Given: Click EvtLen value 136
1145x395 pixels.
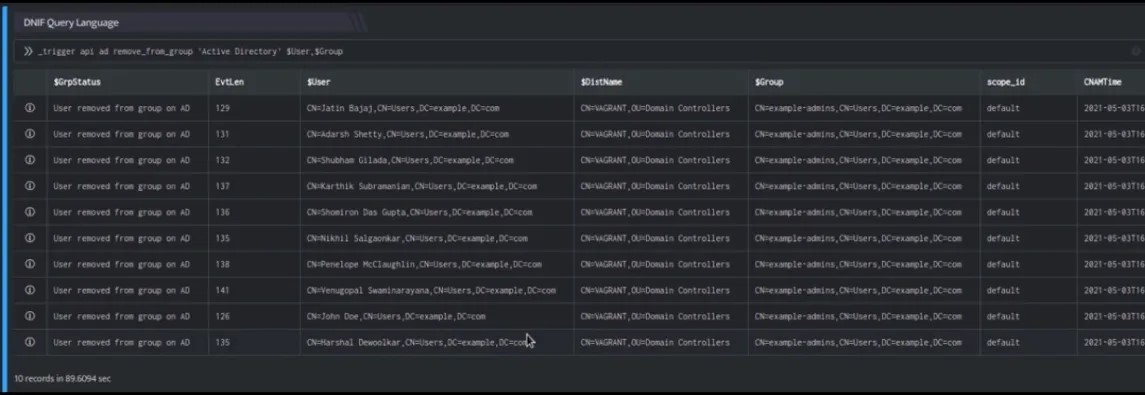Looking at the screenshot, I should (x=222, y=212).
